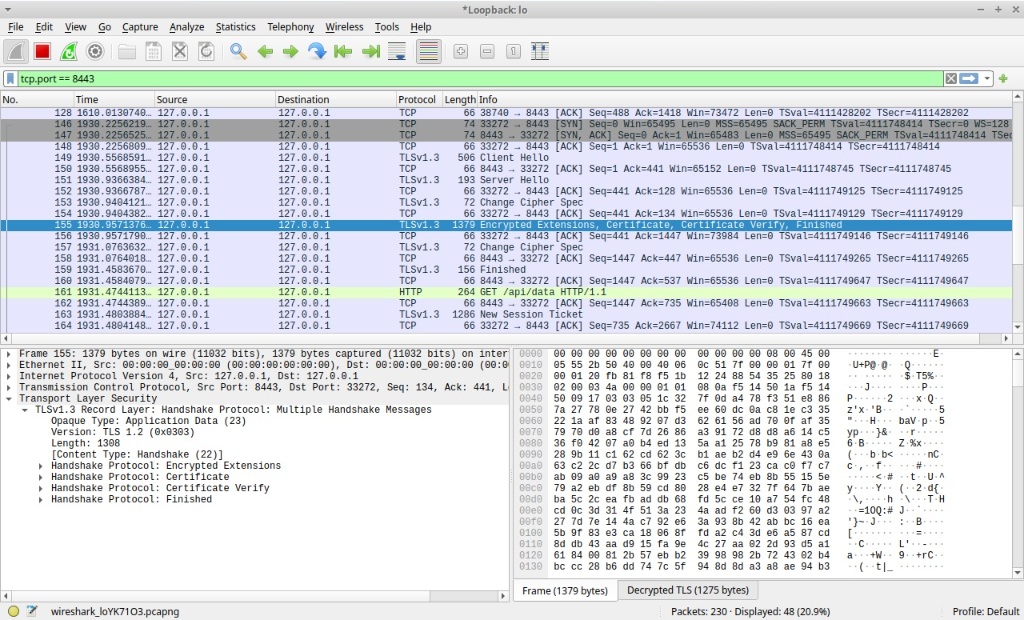Save the capture file icon

(x=153, y=52)
